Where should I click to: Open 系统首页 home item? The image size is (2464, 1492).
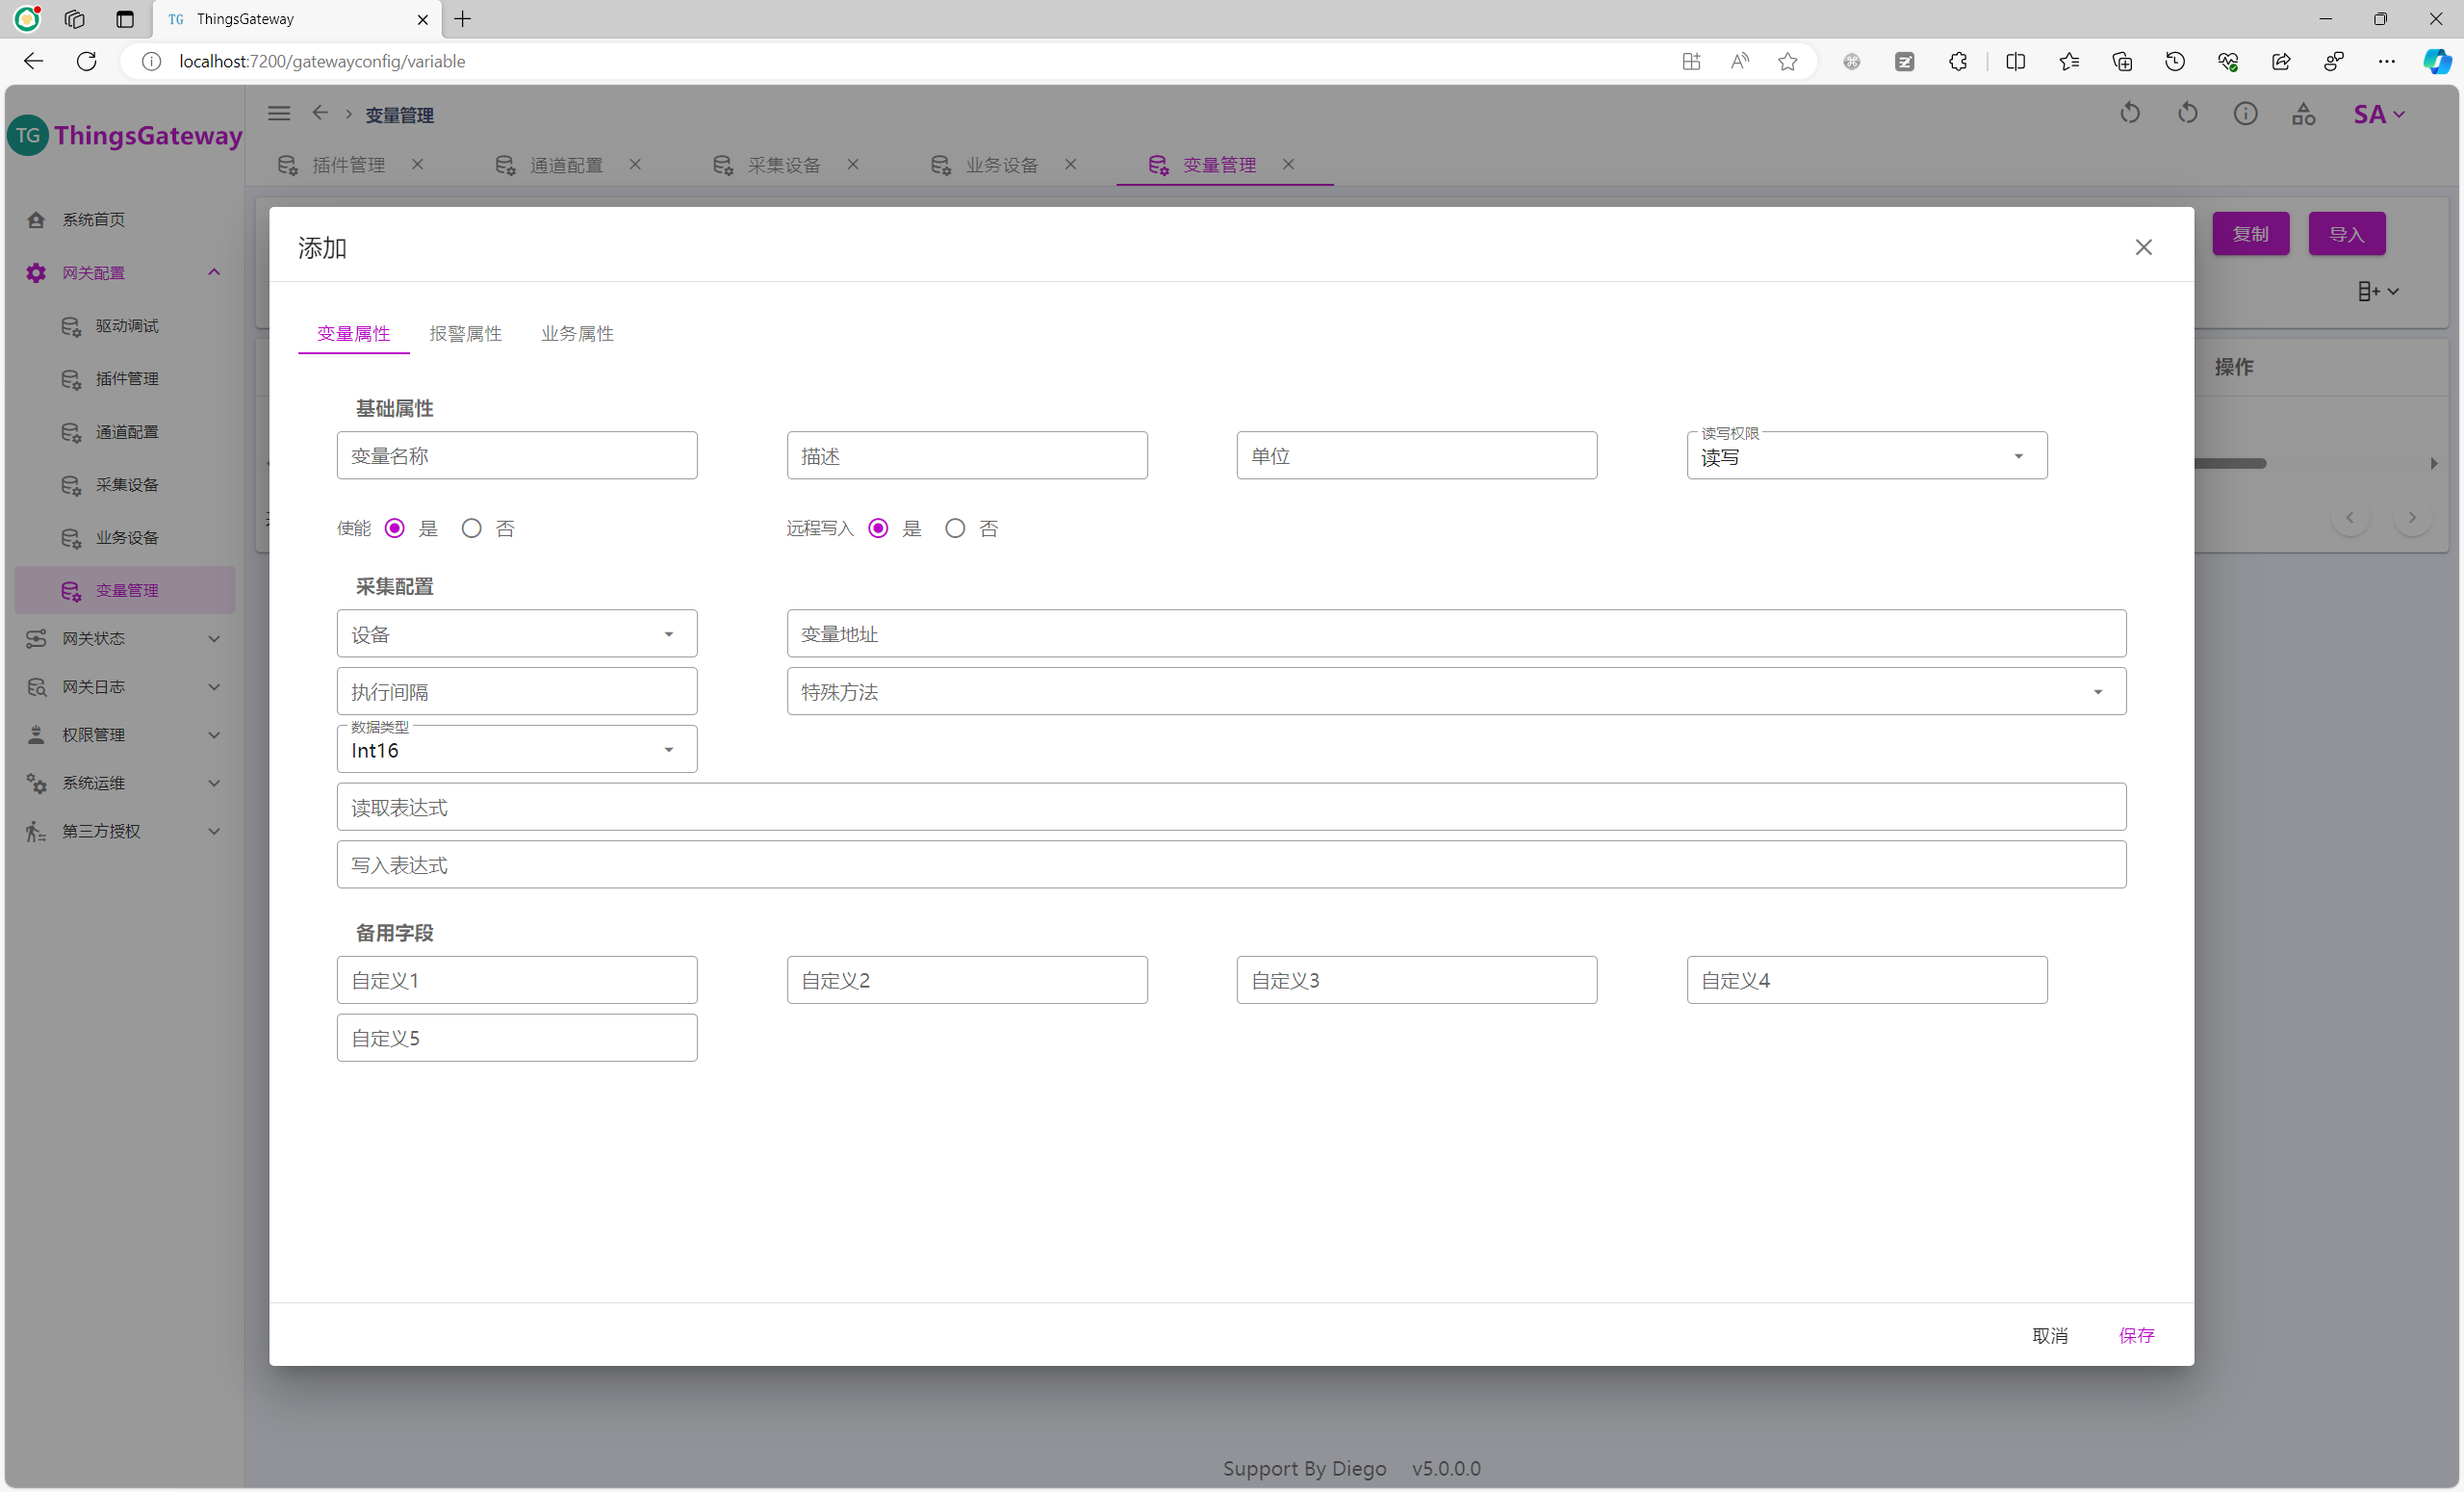[x=93, y=219]
